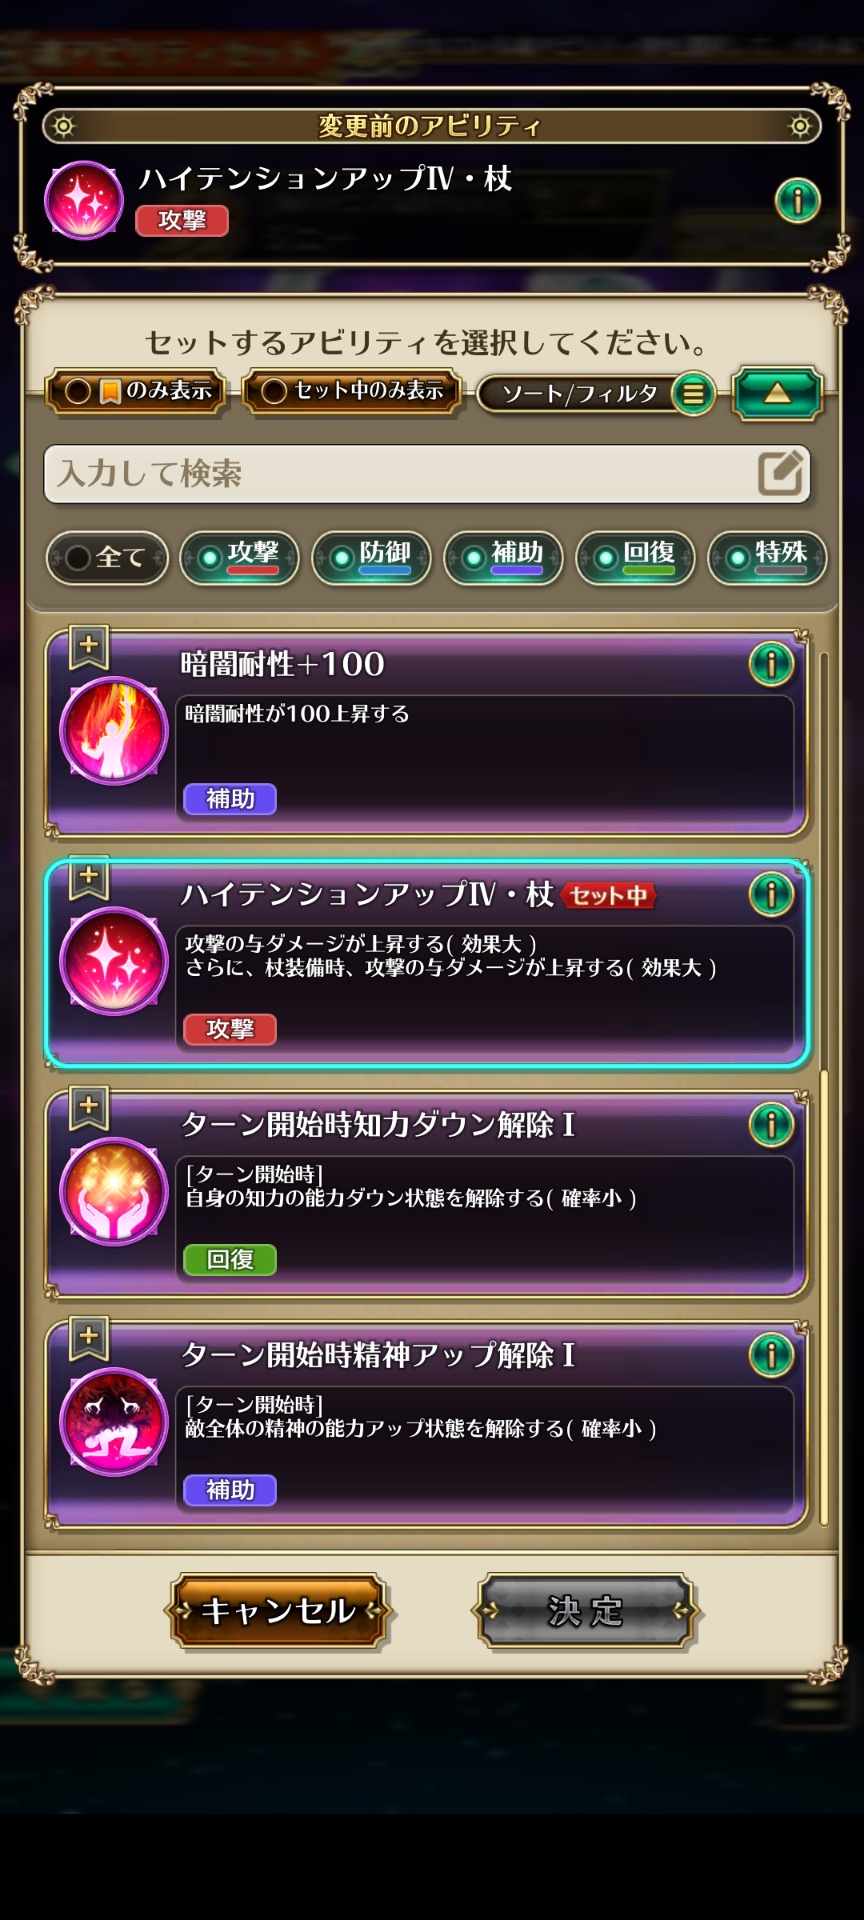
Task: Open the ソート/フィルタ menu
Action: 596,393
